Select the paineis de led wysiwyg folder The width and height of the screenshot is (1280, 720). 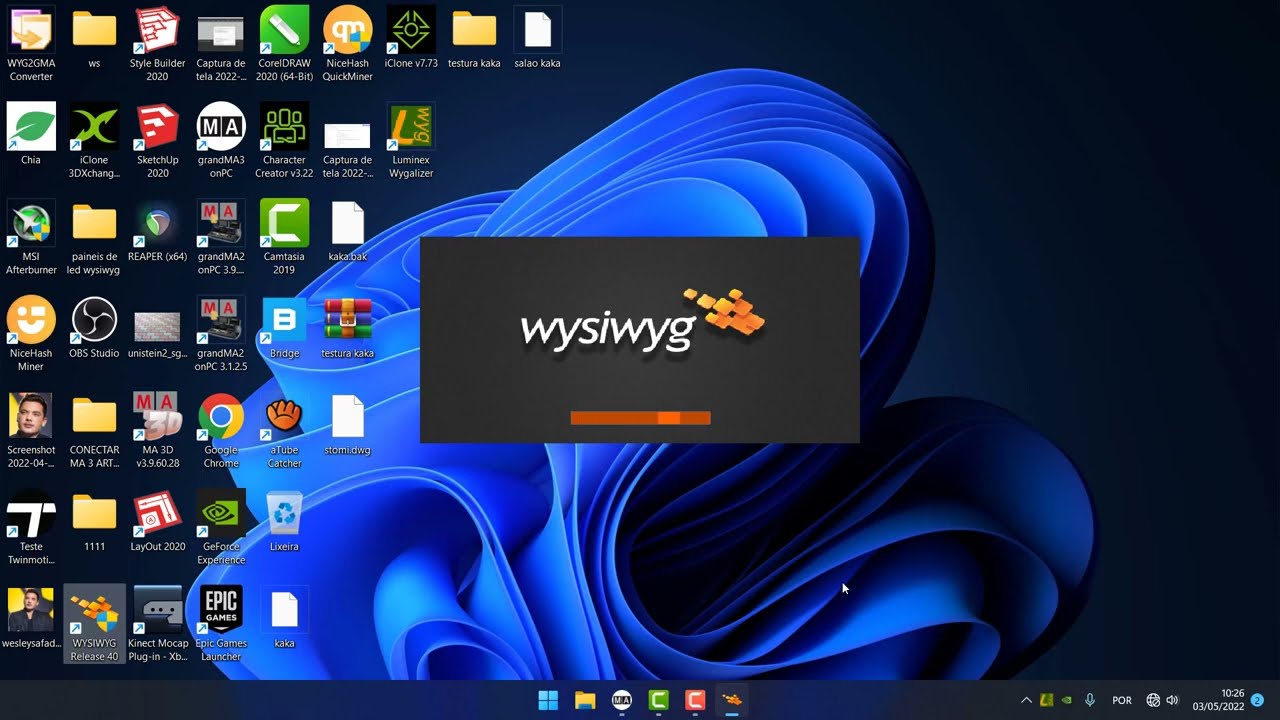94,238
